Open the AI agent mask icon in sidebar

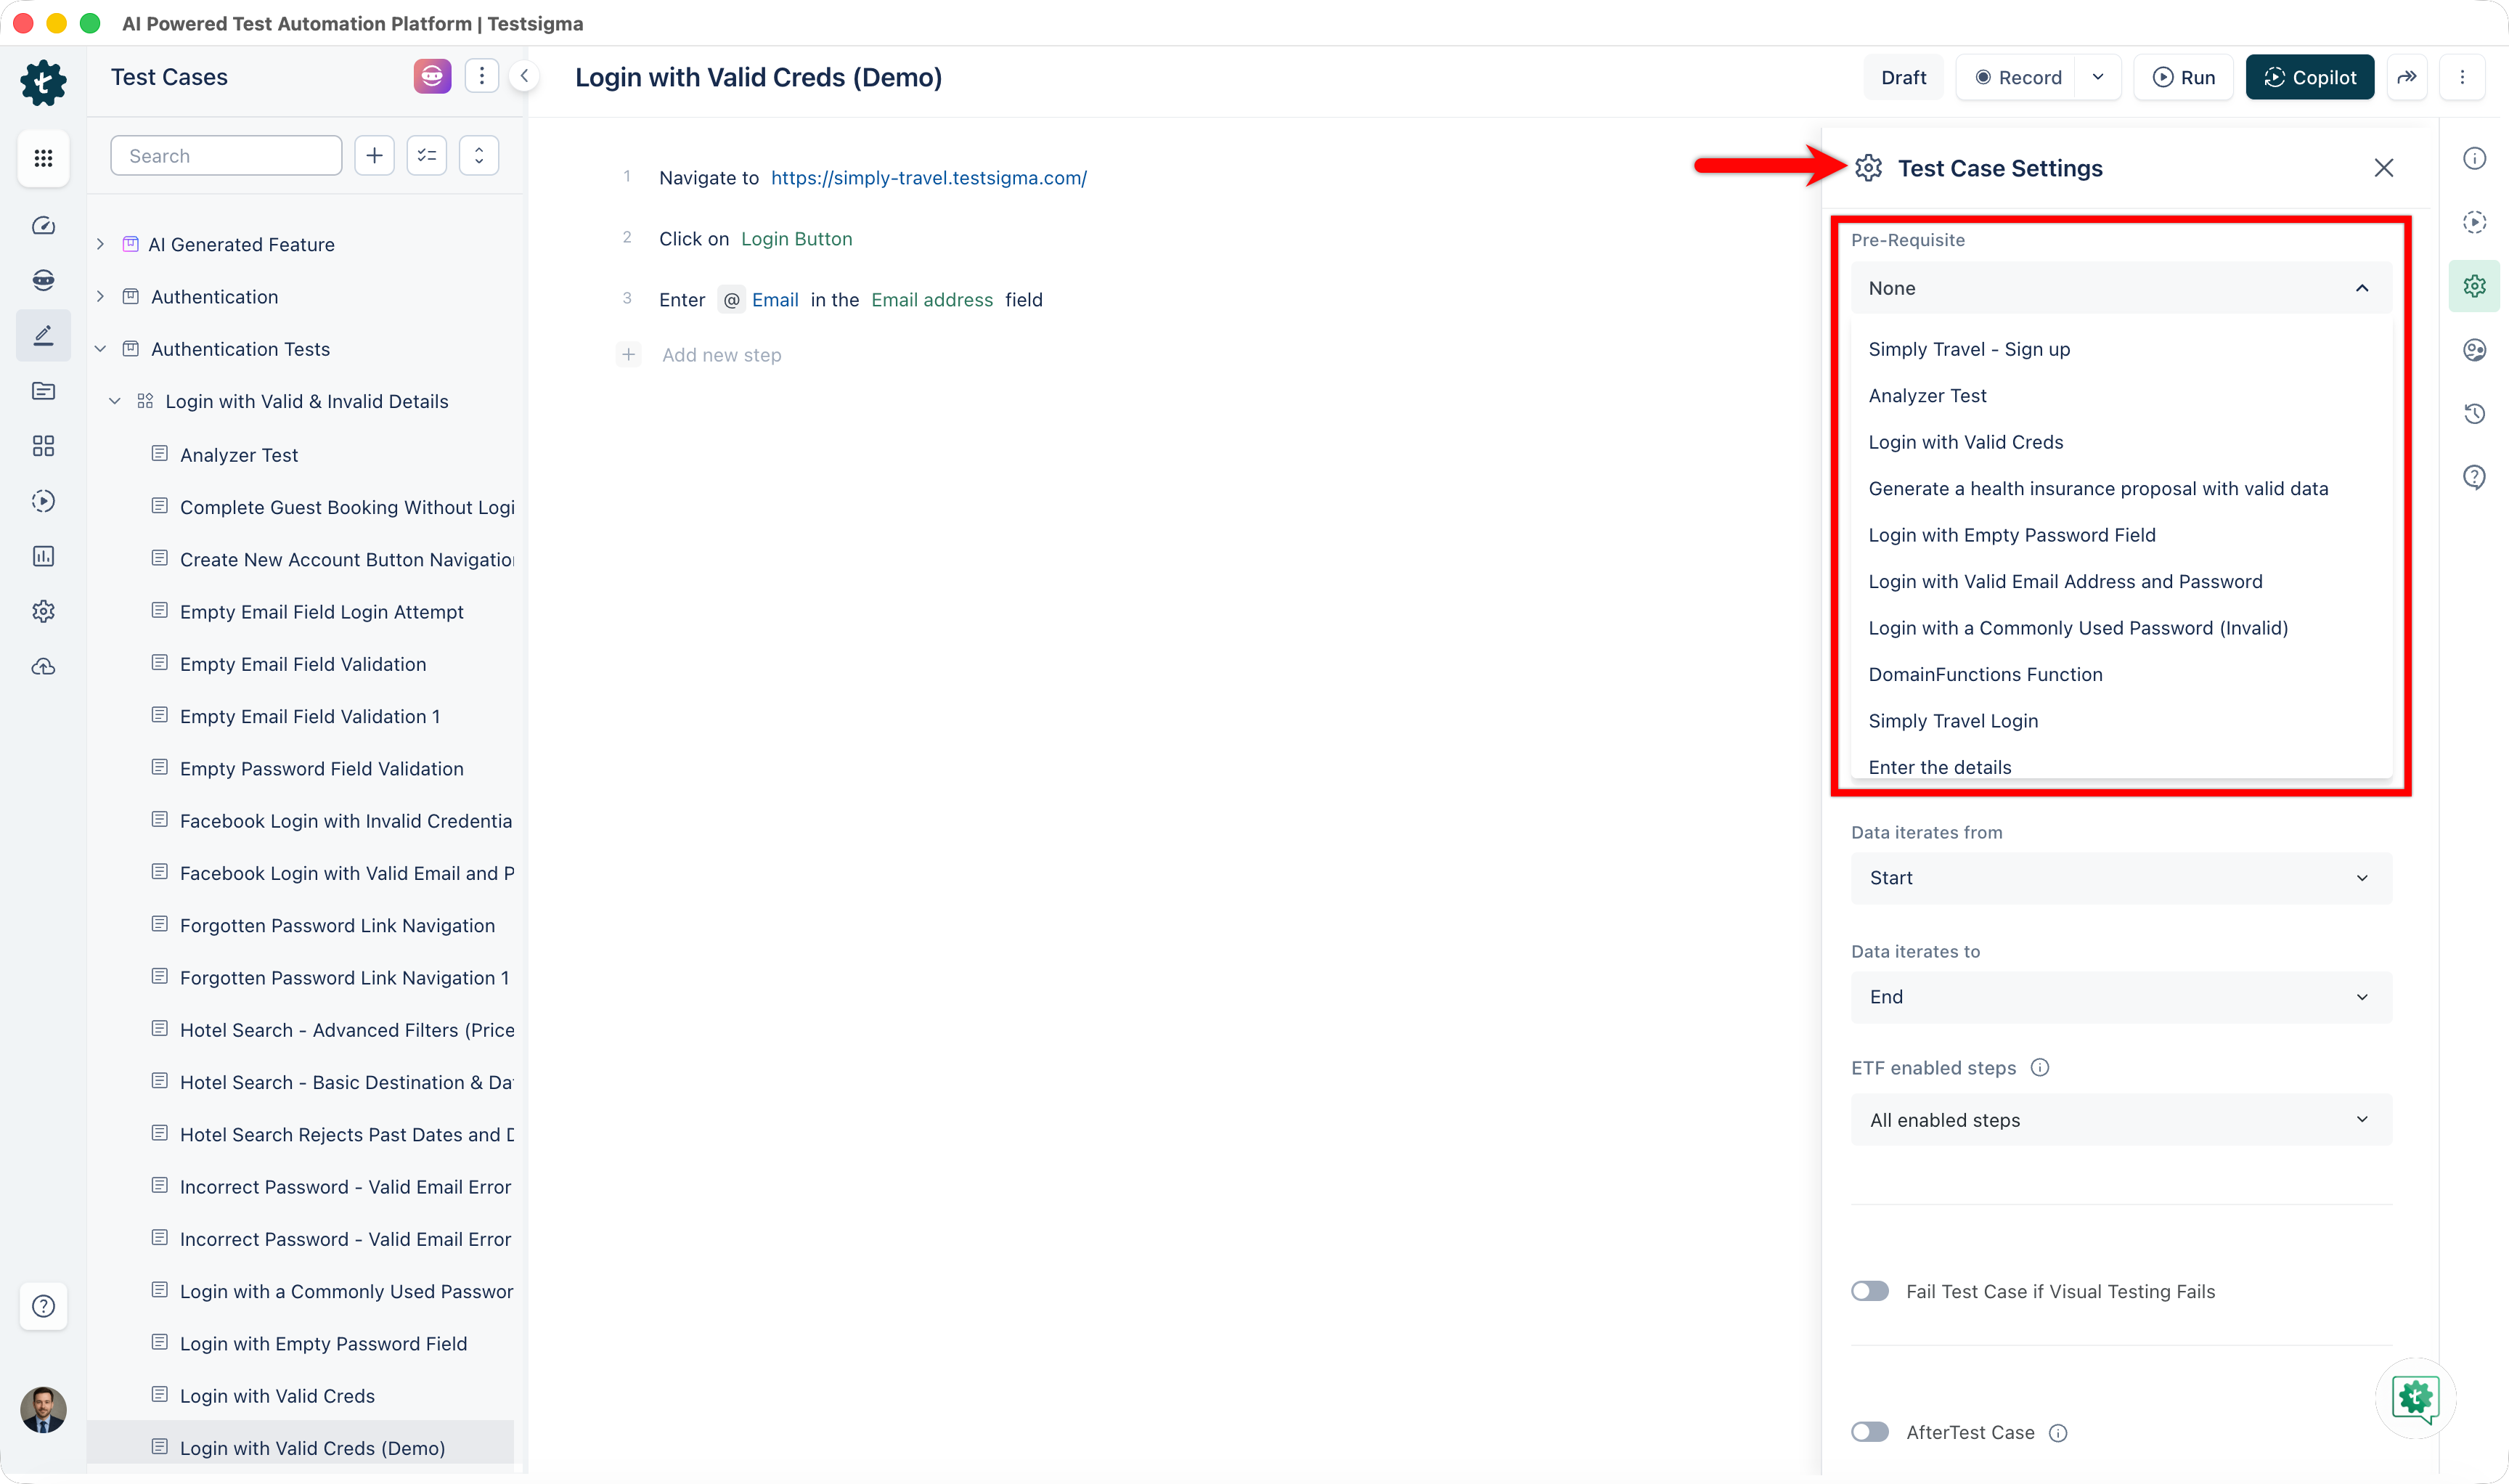pyautogui.click(x=43, y=280)
